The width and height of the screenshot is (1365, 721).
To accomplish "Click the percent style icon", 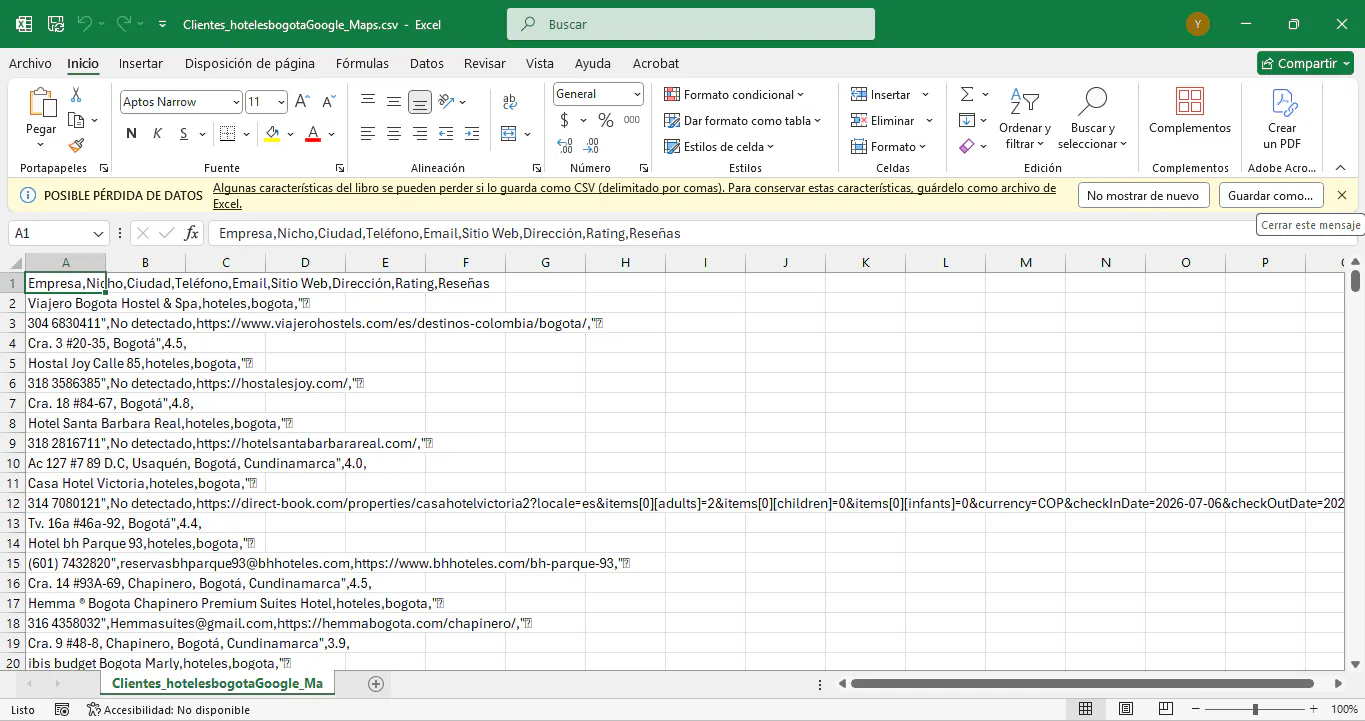I will [606, 120].
